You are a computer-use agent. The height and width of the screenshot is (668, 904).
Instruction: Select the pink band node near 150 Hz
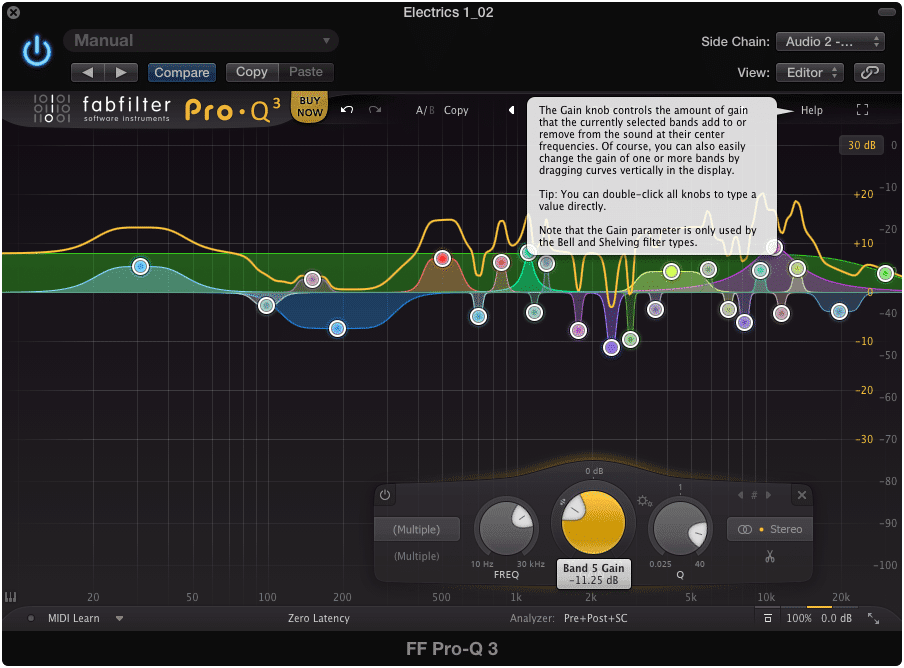tap(312, 280)
